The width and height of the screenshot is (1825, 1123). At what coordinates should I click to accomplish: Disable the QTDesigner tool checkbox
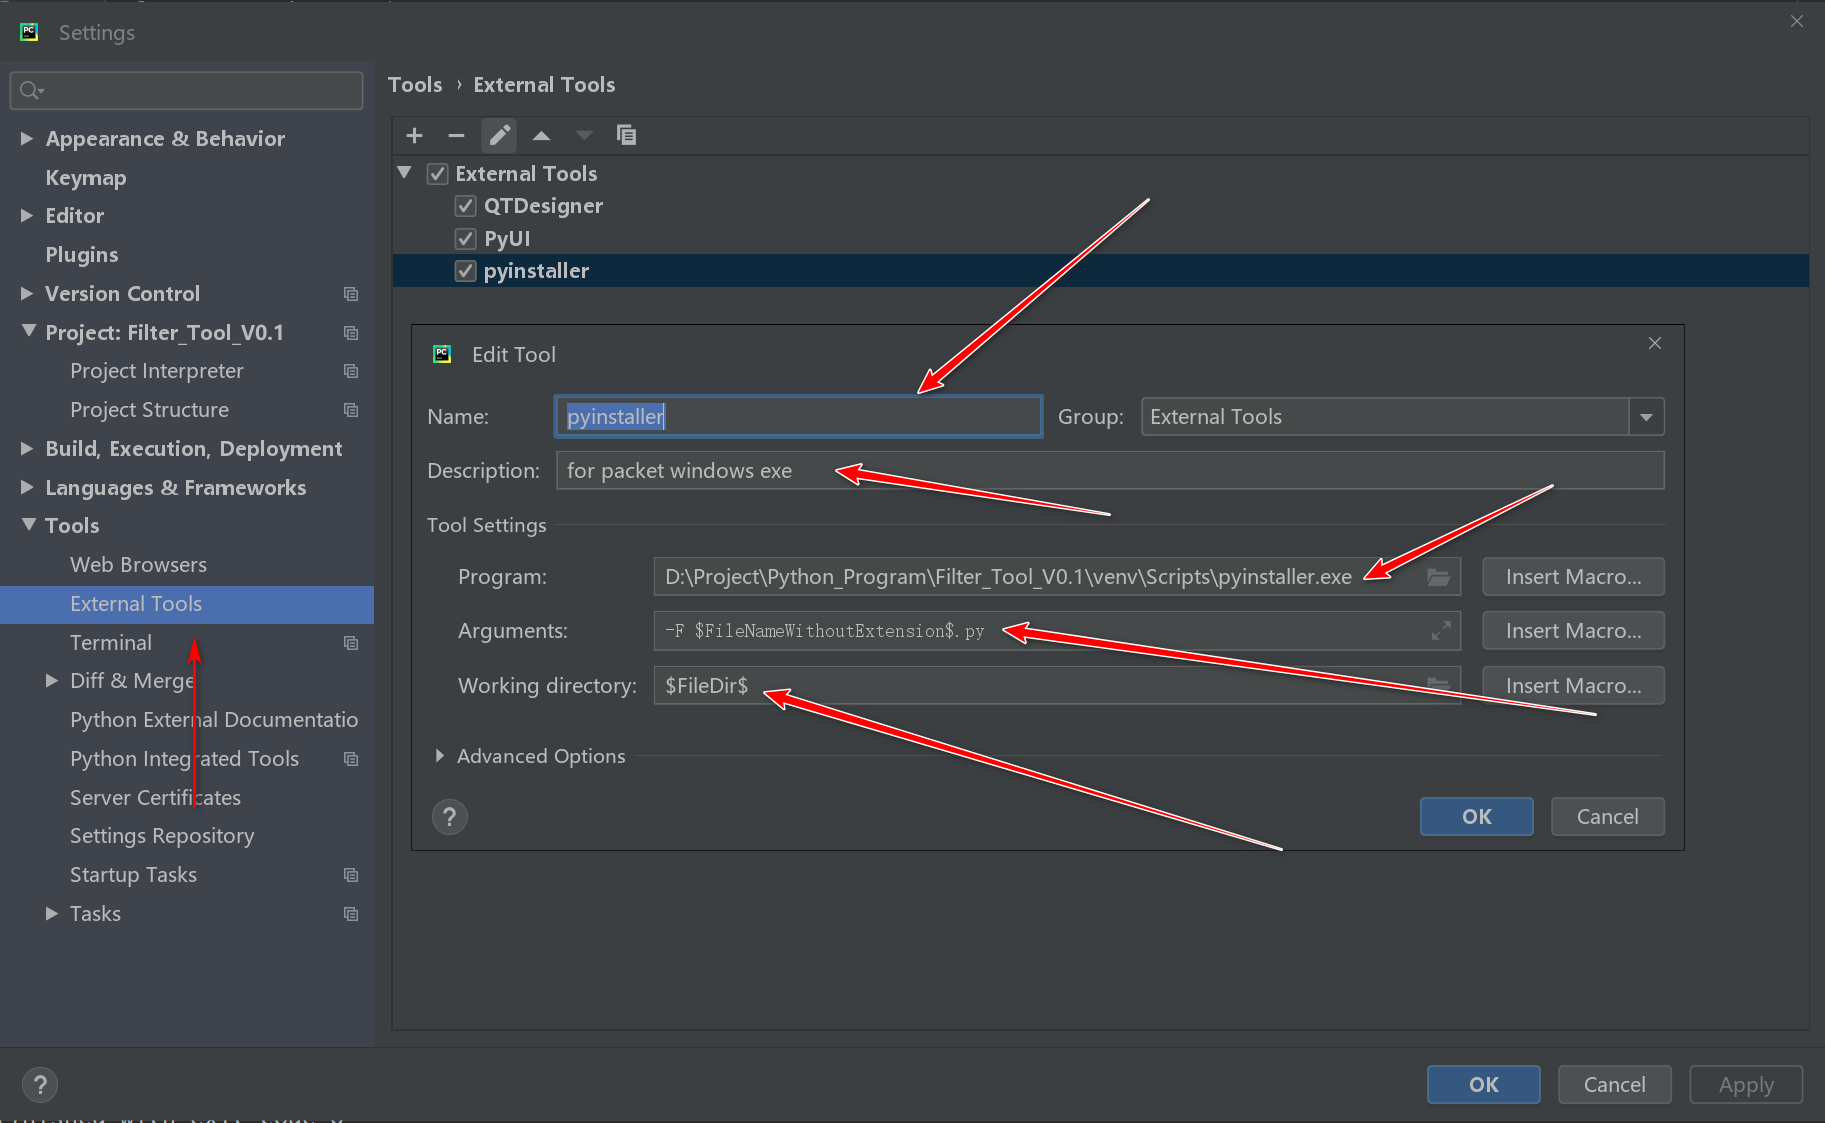tap(465, 205)
